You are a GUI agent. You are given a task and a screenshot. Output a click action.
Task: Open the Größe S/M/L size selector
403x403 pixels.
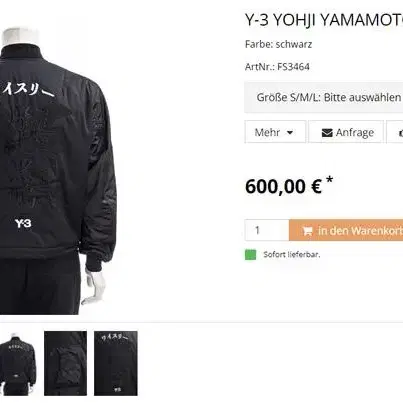click(x=324, y=97)
